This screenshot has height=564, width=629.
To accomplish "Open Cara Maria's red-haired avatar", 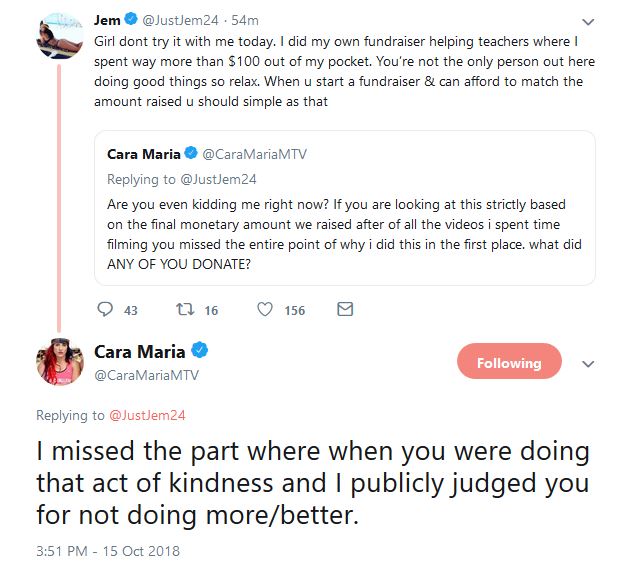I will (61, 361).
